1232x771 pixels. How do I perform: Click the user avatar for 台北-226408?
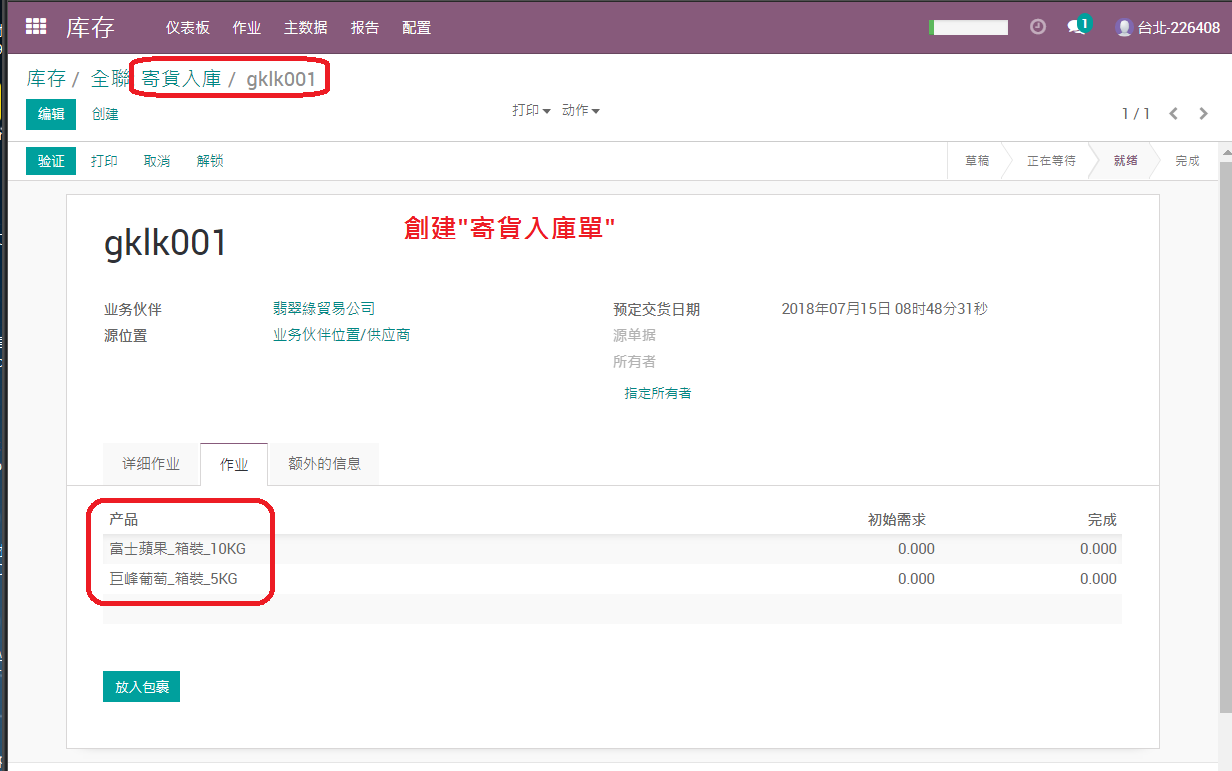(x=1124, y=28)
